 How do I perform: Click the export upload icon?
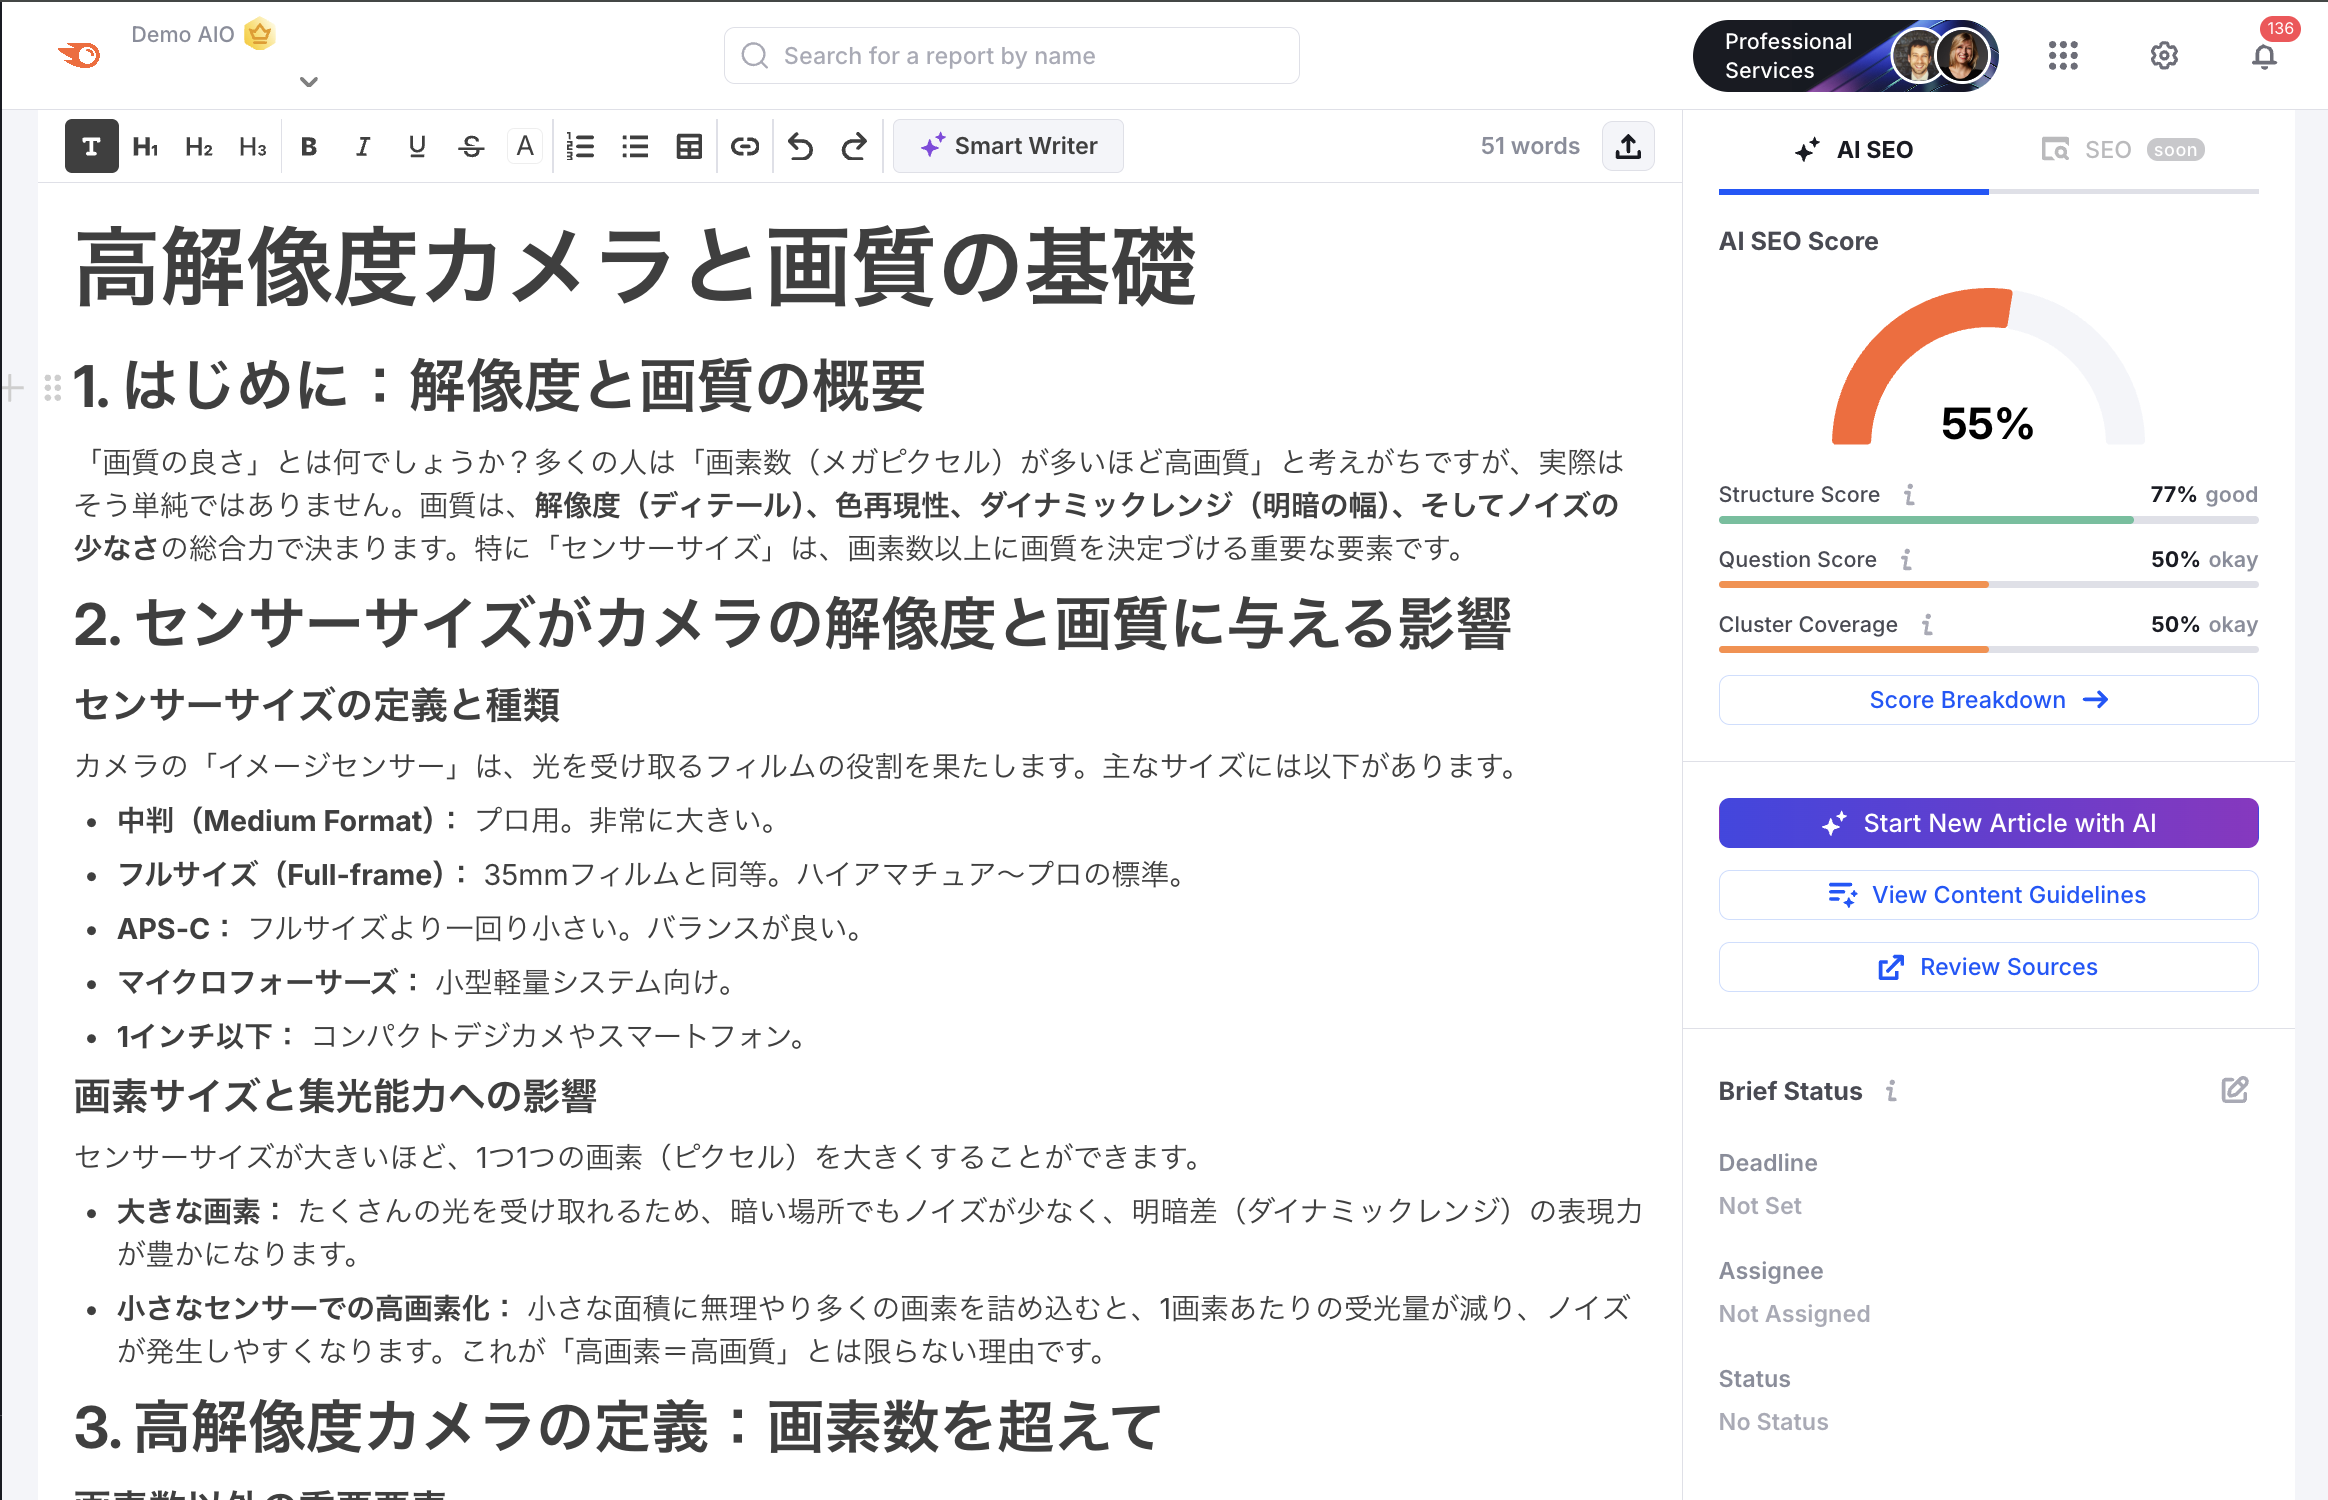tap(1628, 147)
